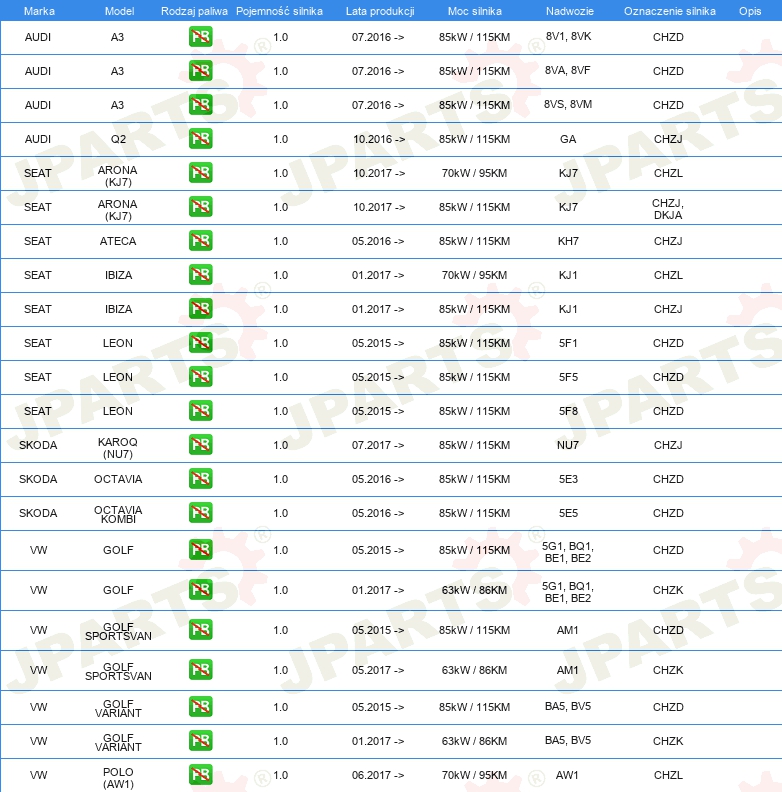782x792 pixels.
Task: Click the fuel icon for VW Golf CHZK 63kW
Action: click(x=201, y=589)
